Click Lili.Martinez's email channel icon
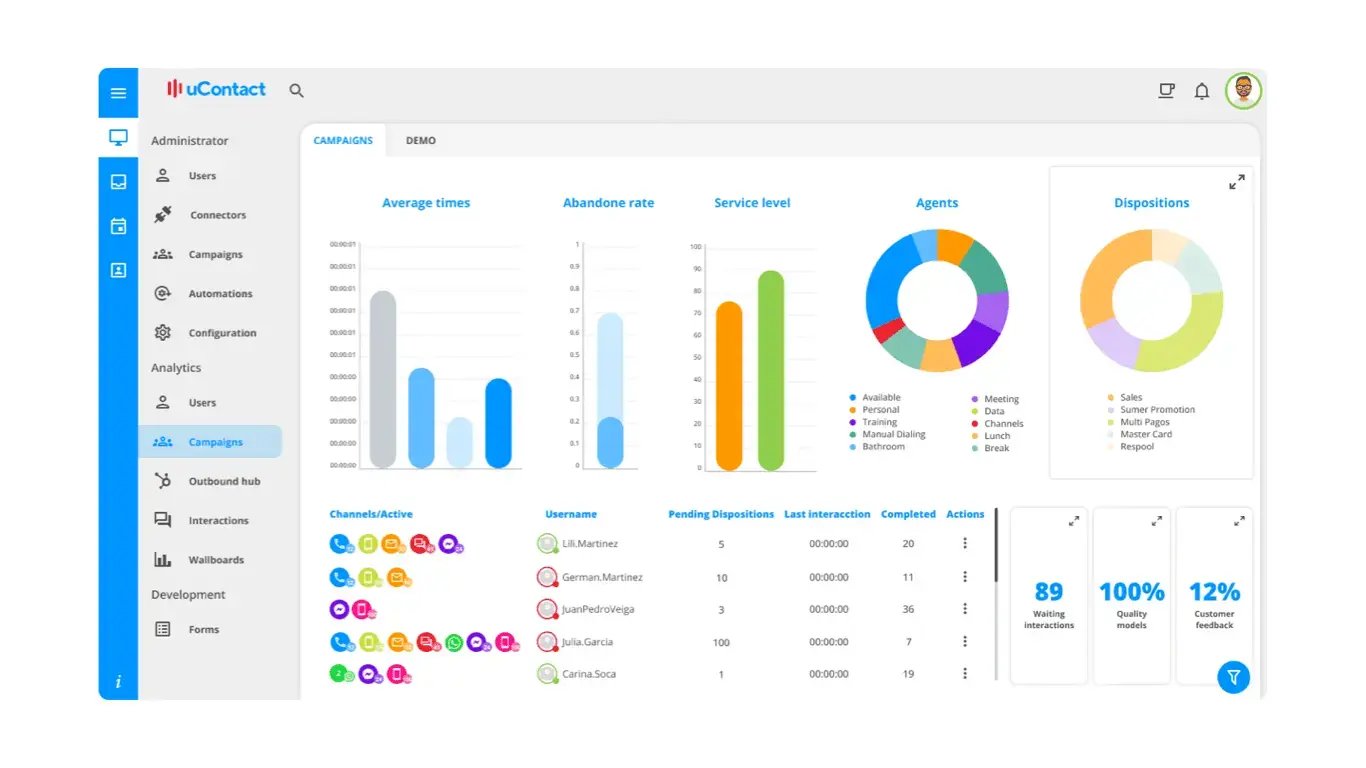The height and width of the screenshot is (768, 1366). [392, 544]
